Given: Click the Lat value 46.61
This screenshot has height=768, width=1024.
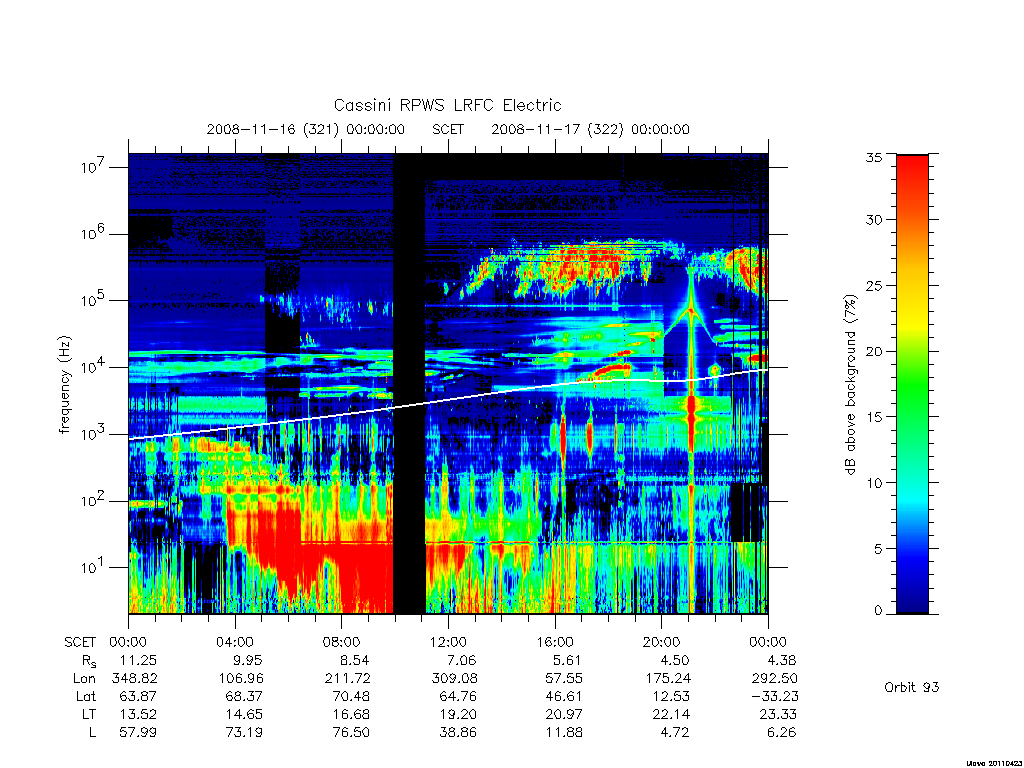Looking at the screenshot, I should point(564,696).
